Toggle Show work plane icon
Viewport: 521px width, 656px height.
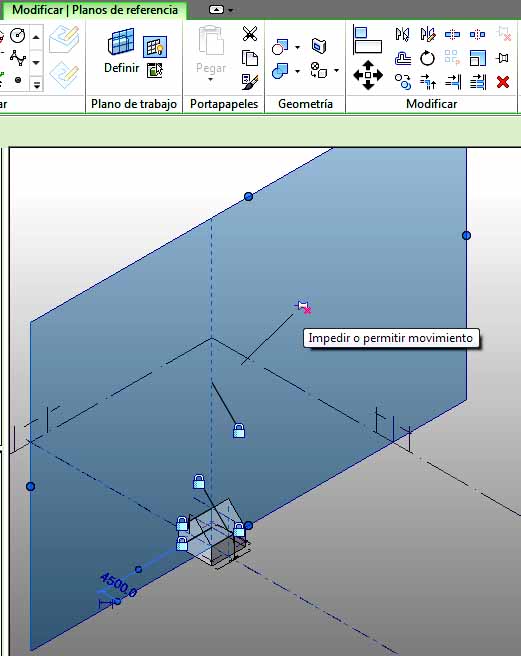pos(155,46)
